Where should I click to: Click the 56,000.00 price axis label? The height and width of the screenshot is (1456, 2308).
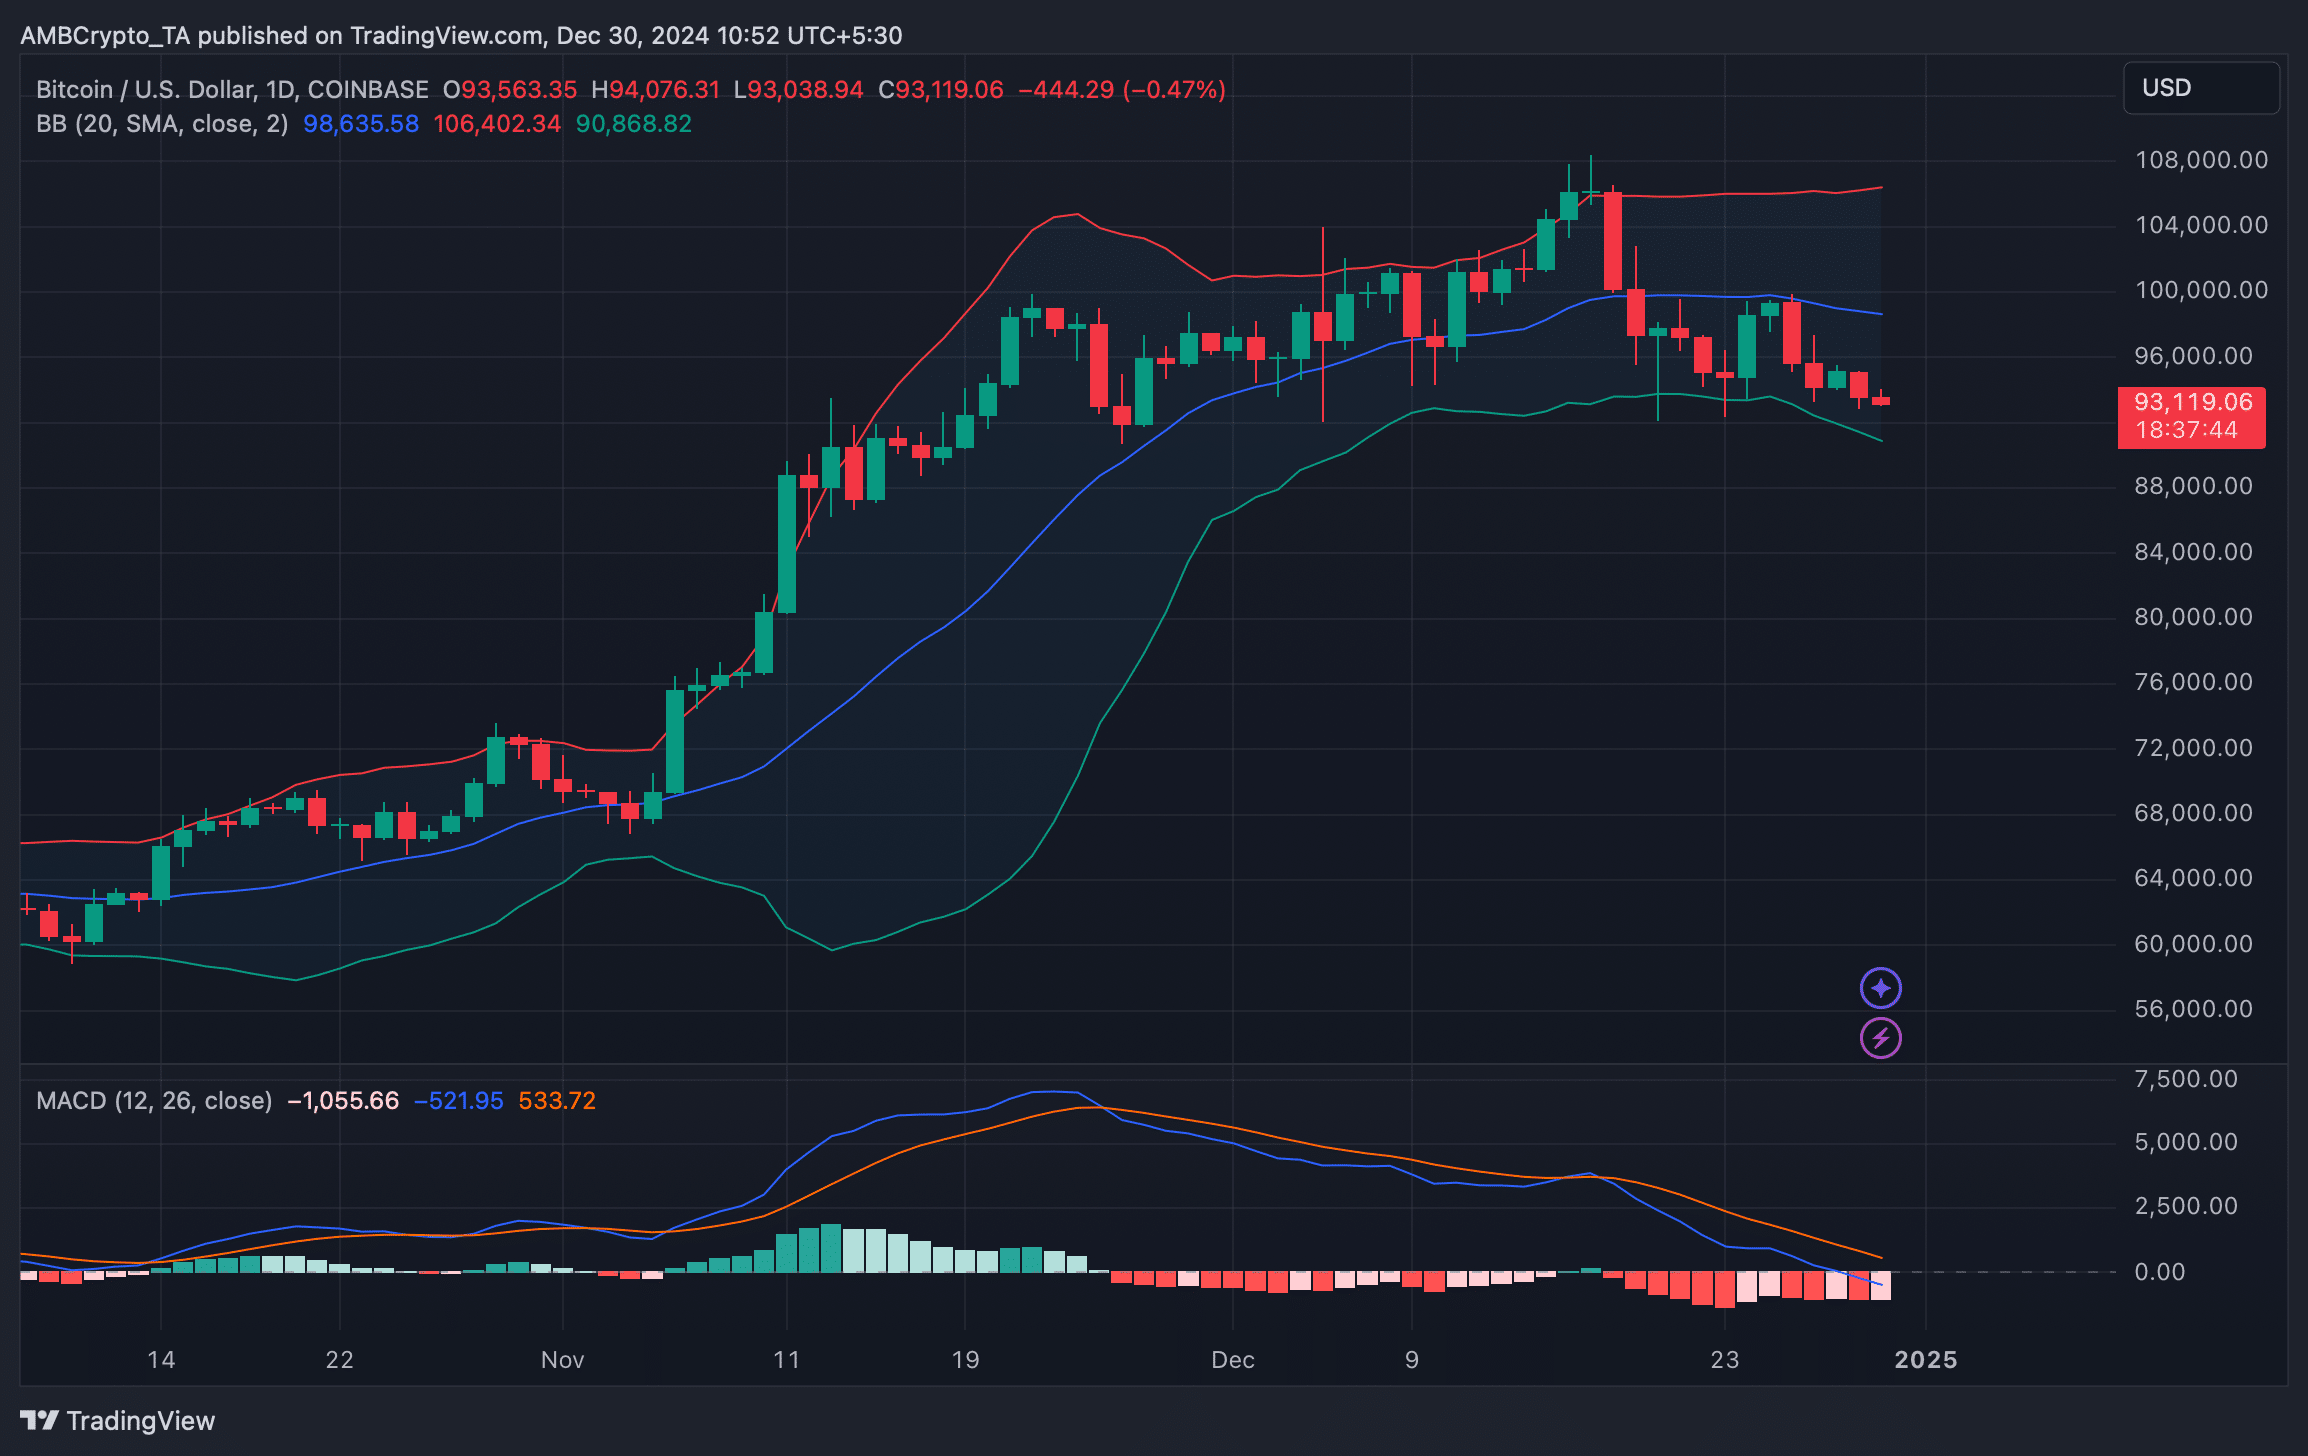point(2193,1009)
